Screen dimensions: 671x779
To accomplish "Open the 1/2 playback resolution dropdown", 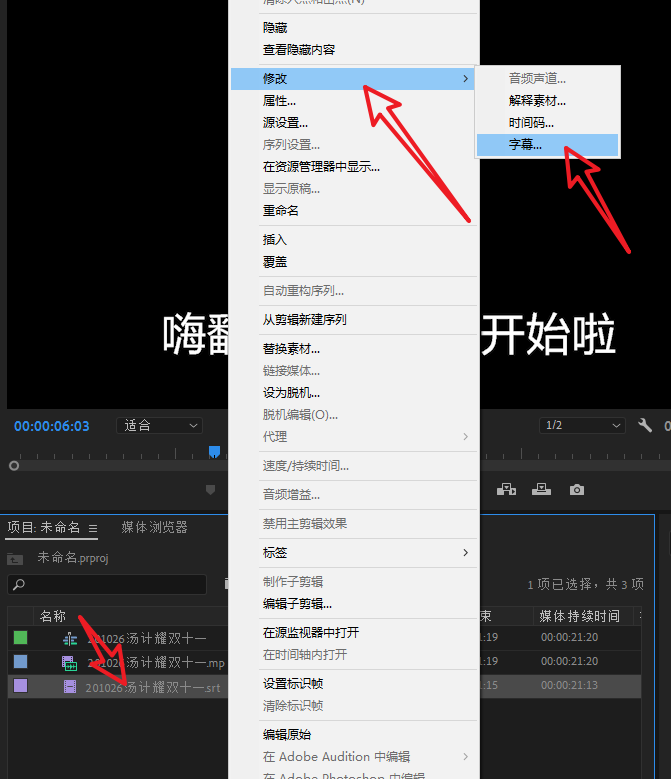I will 582,425.
